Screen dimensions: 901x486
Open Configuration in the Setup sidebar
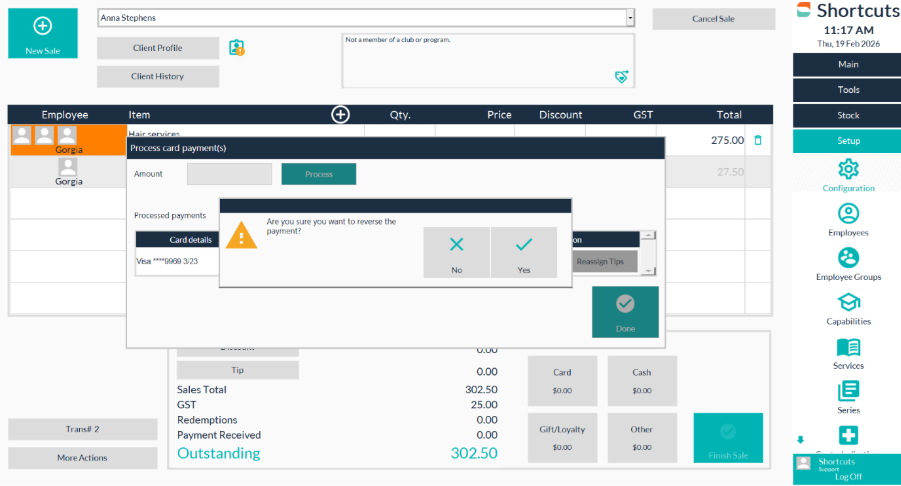click(x=848, y=169)
